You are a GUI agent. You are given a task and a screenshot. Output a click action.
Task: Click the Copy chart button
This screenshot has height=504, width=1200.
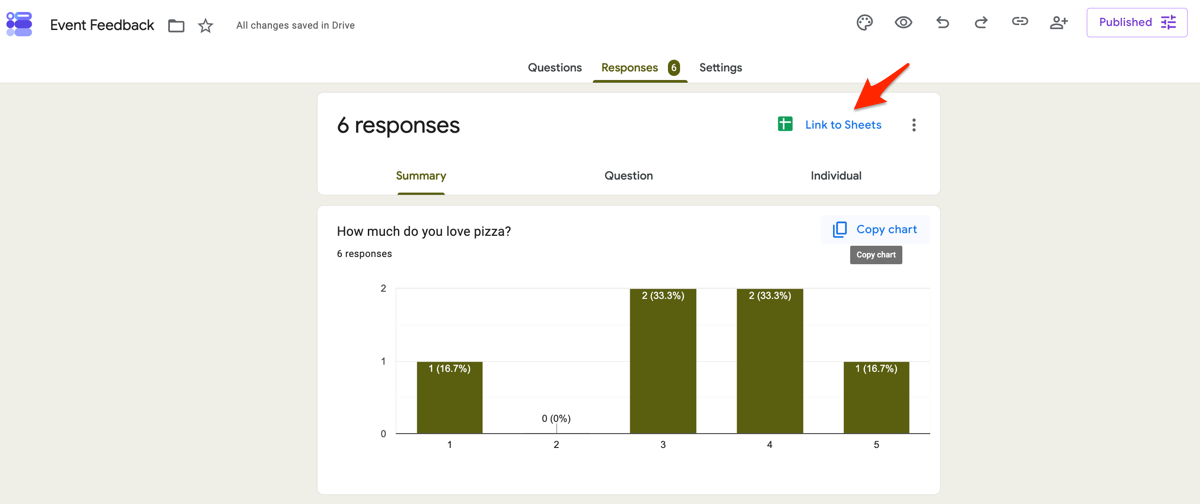(x=875, y=230)
